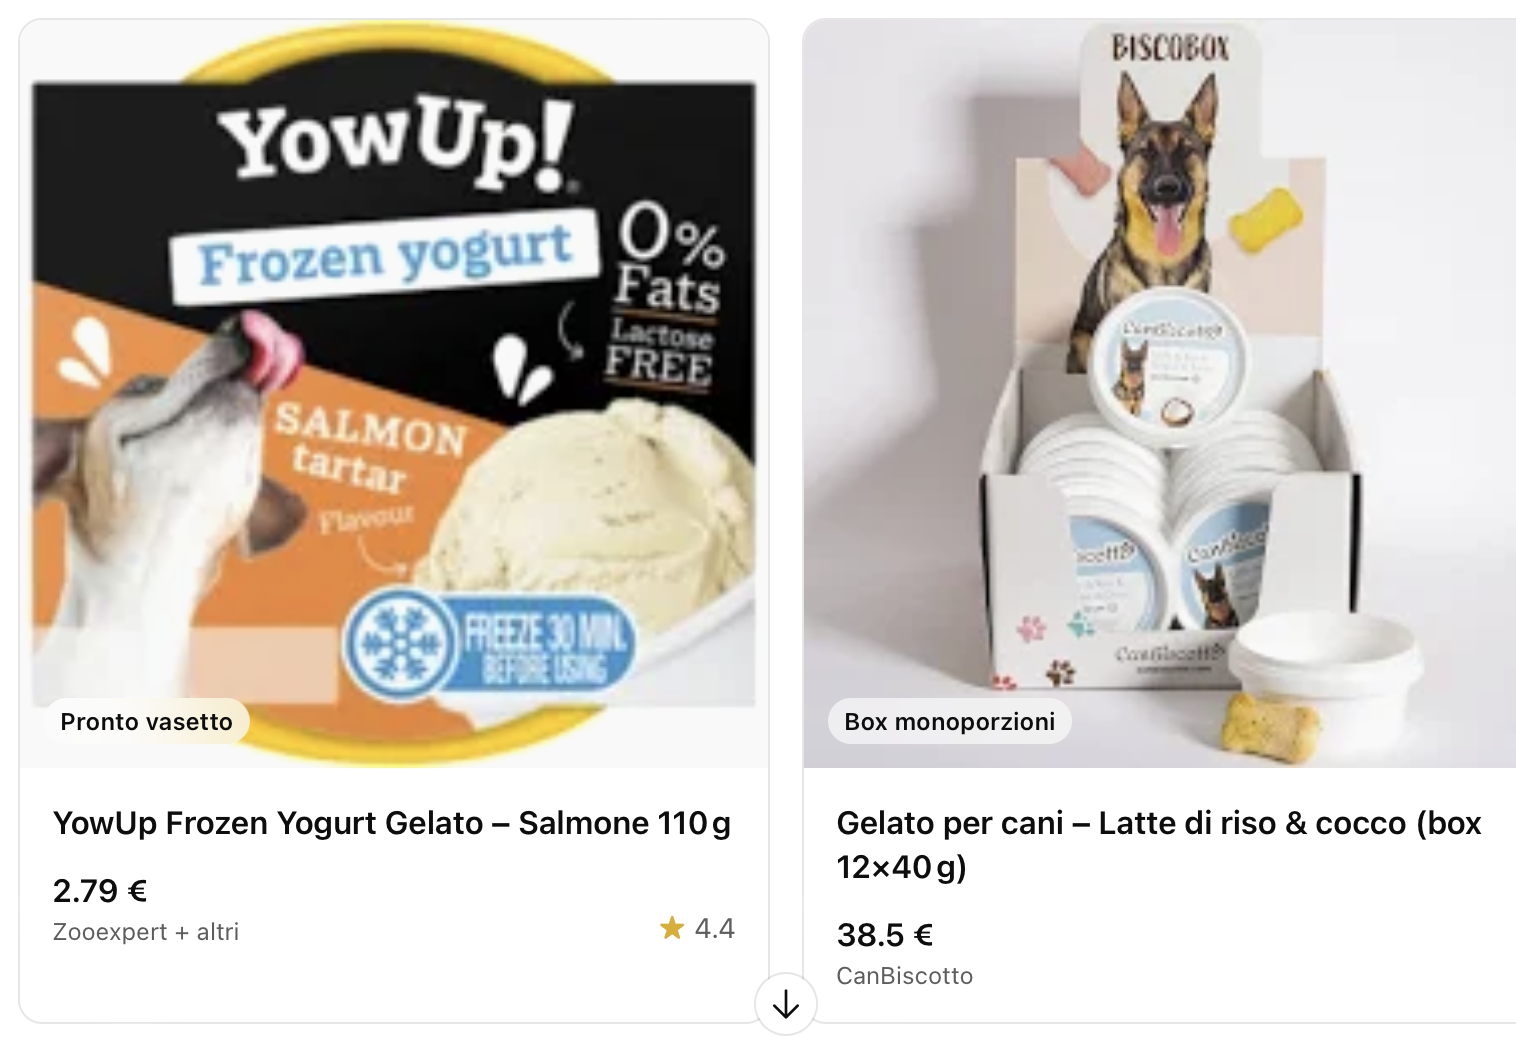Click the down arrow scroll button
The width and height of the screenshot is (1516, 1042).
pos(786,1003)
